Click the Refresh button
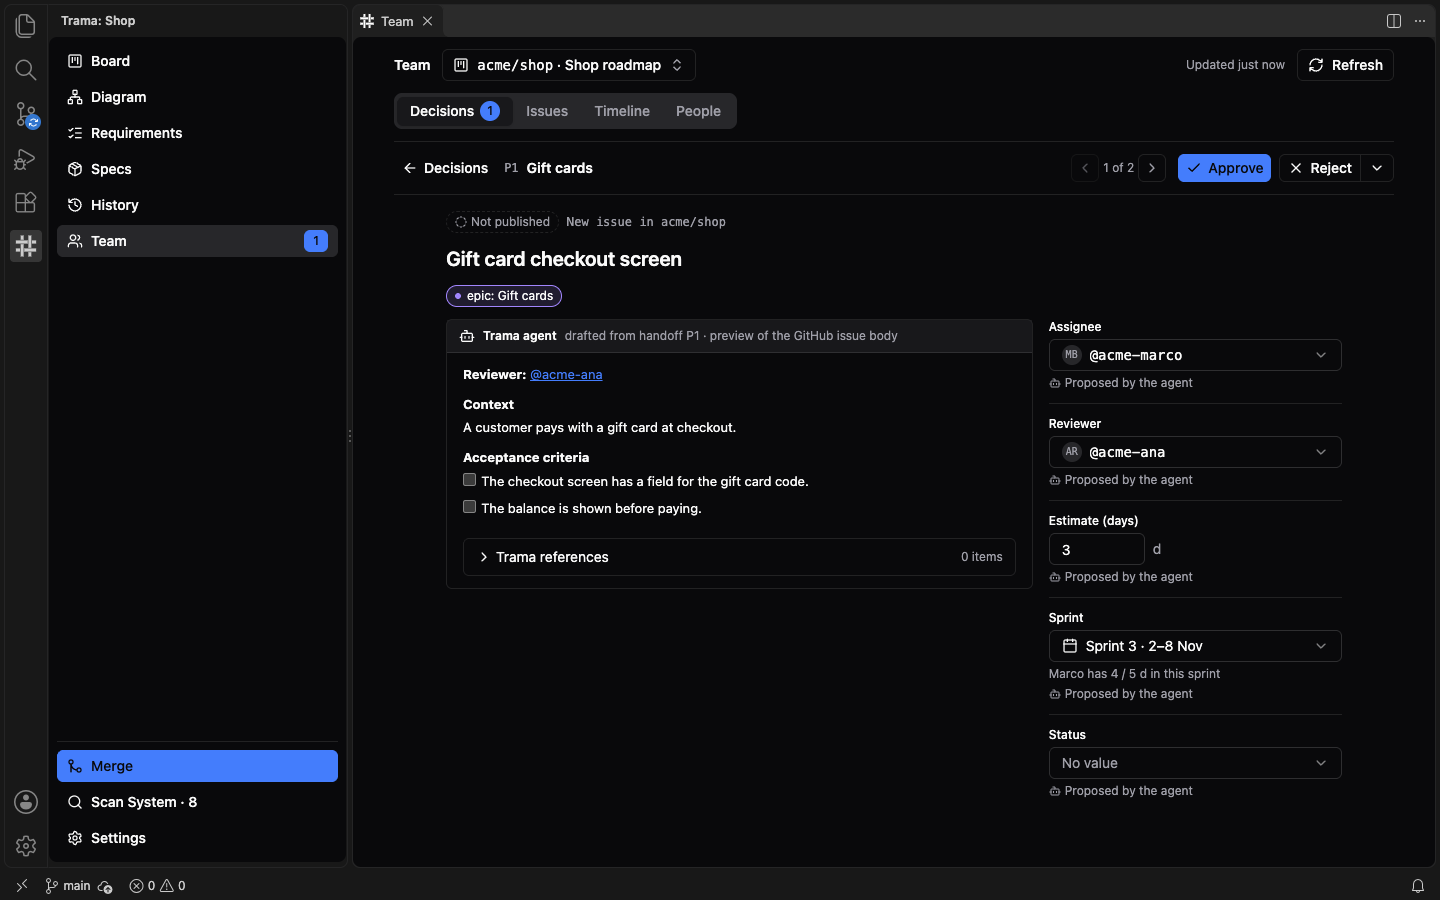The height and width of the screenshot is (900, 1440). tap(1345, 65)
